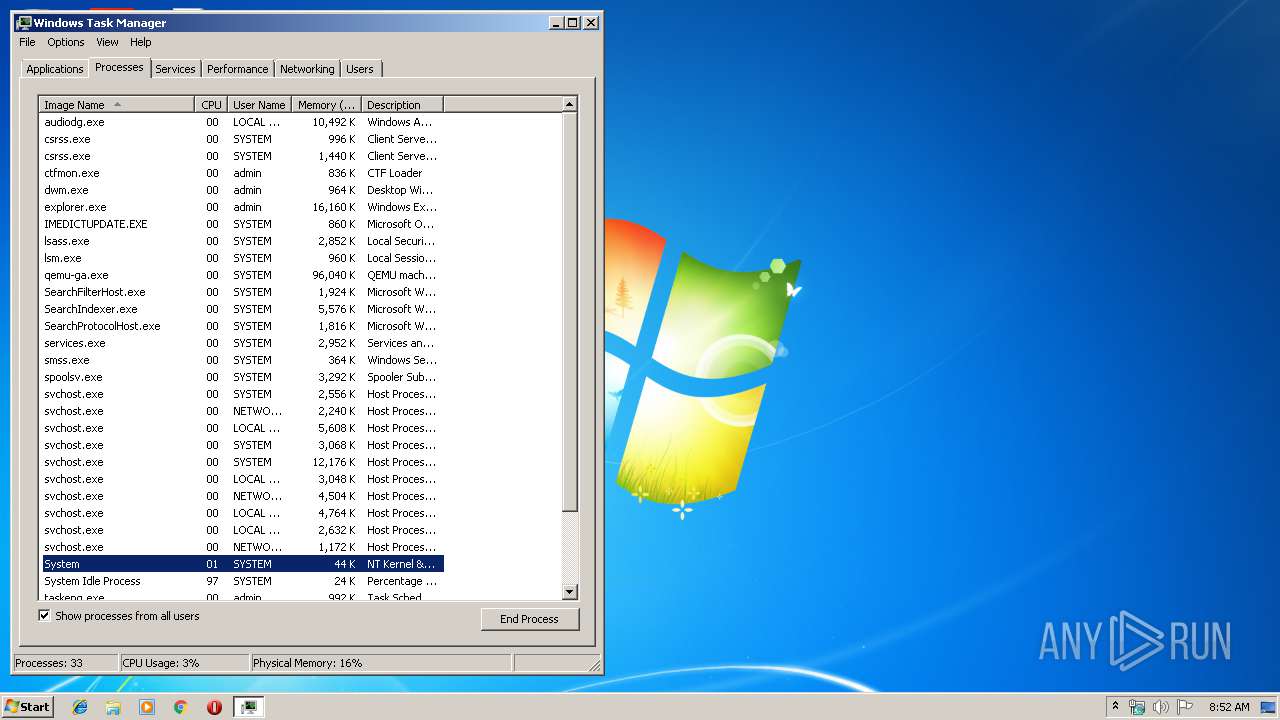Open the Start menu
This screenshot has width=1280, height=720.
coord(27,707)
